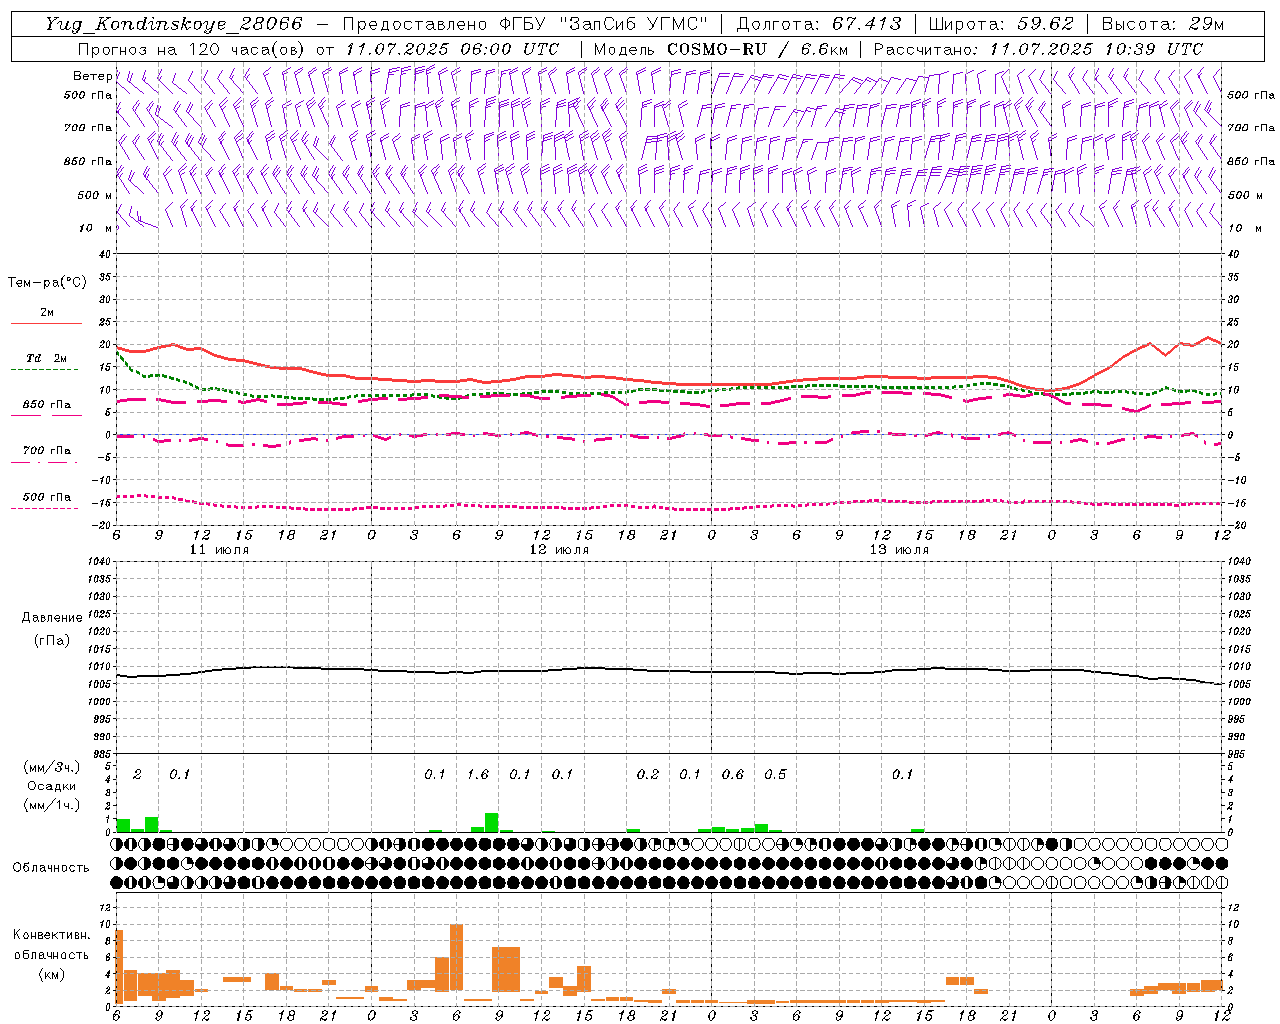
Task: Click the Тем-ра(°C) axis label
Action: [x=47, y=283]
